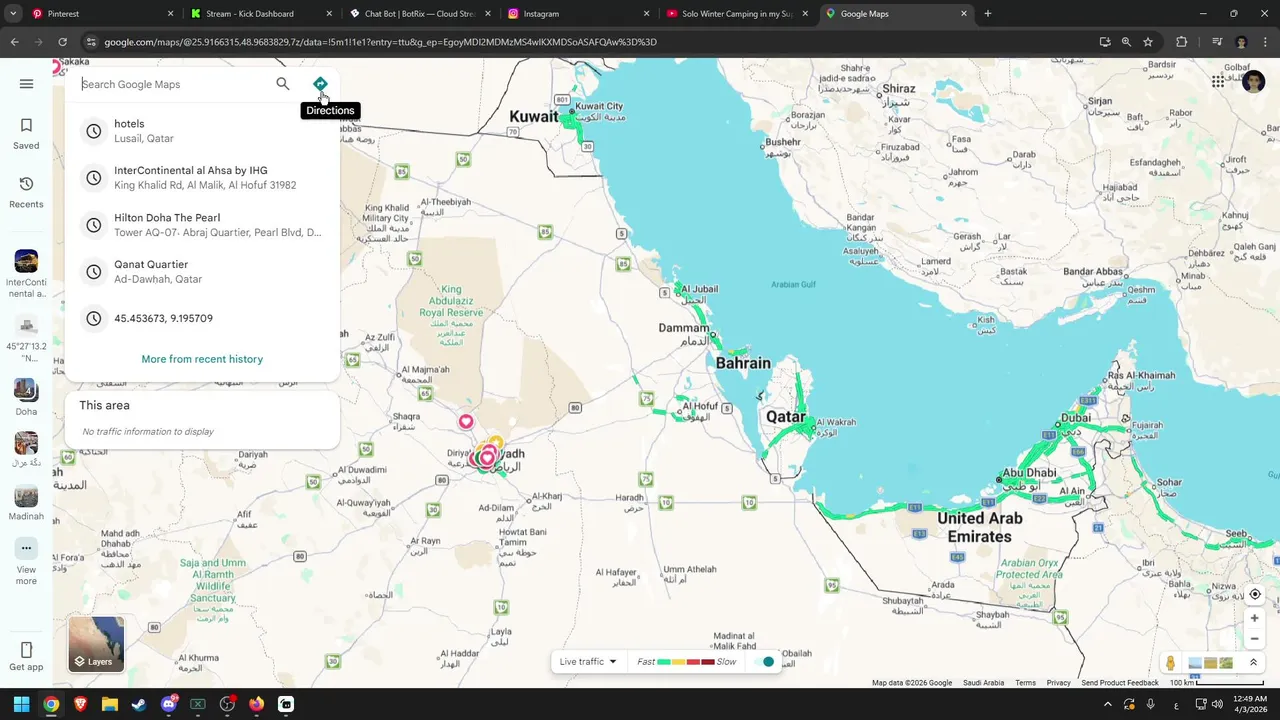This screenshot has width=1280, height=720.
Task: Click View more ellipsis in sidebar
Action: 26,548
